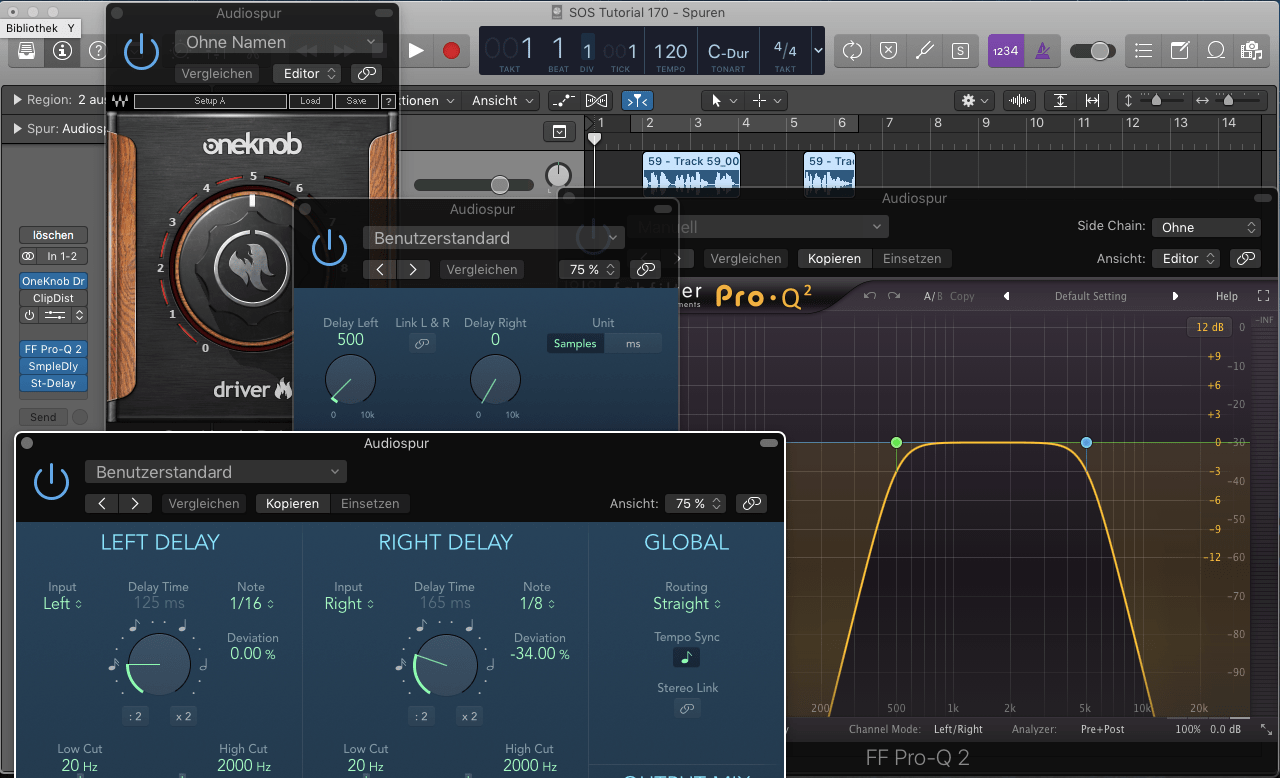Open the tuner from the control bar

tap(925, 50)
